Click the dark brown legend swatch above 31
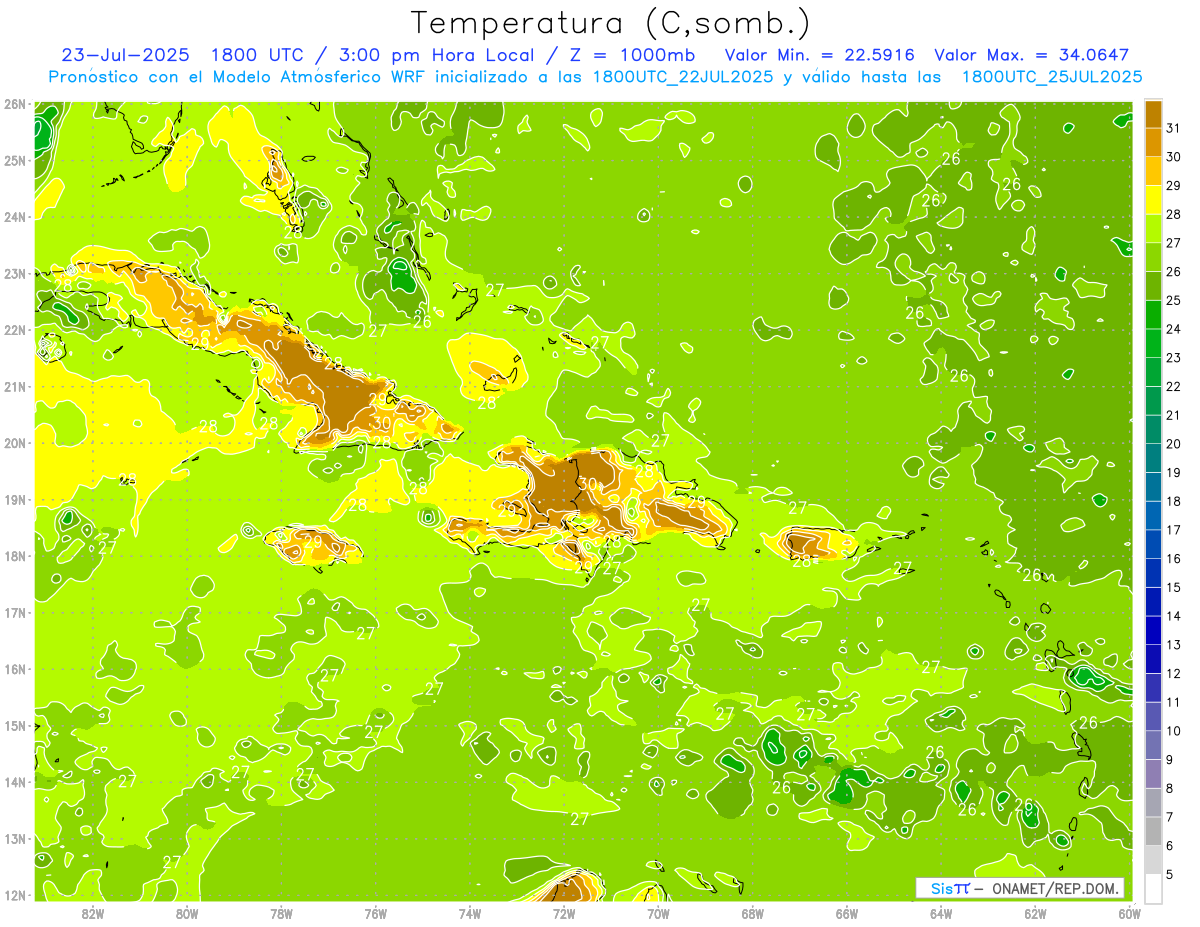The height and width of the screenshot is (927, 1200). point(1152,114)
